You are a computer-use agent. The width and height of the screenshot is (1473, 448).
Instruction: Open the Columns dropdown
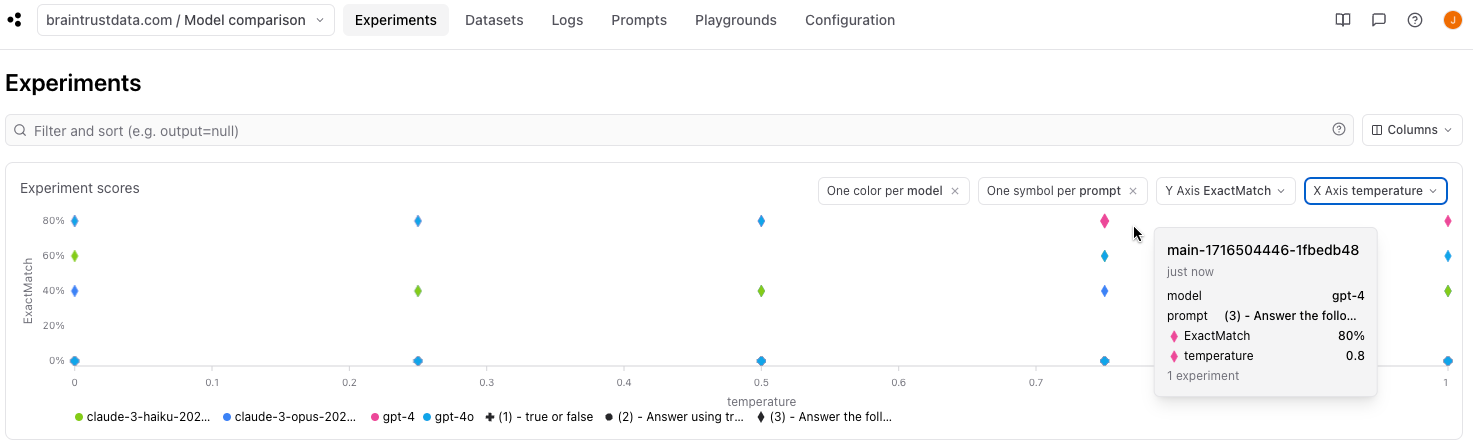point(1412,130)
